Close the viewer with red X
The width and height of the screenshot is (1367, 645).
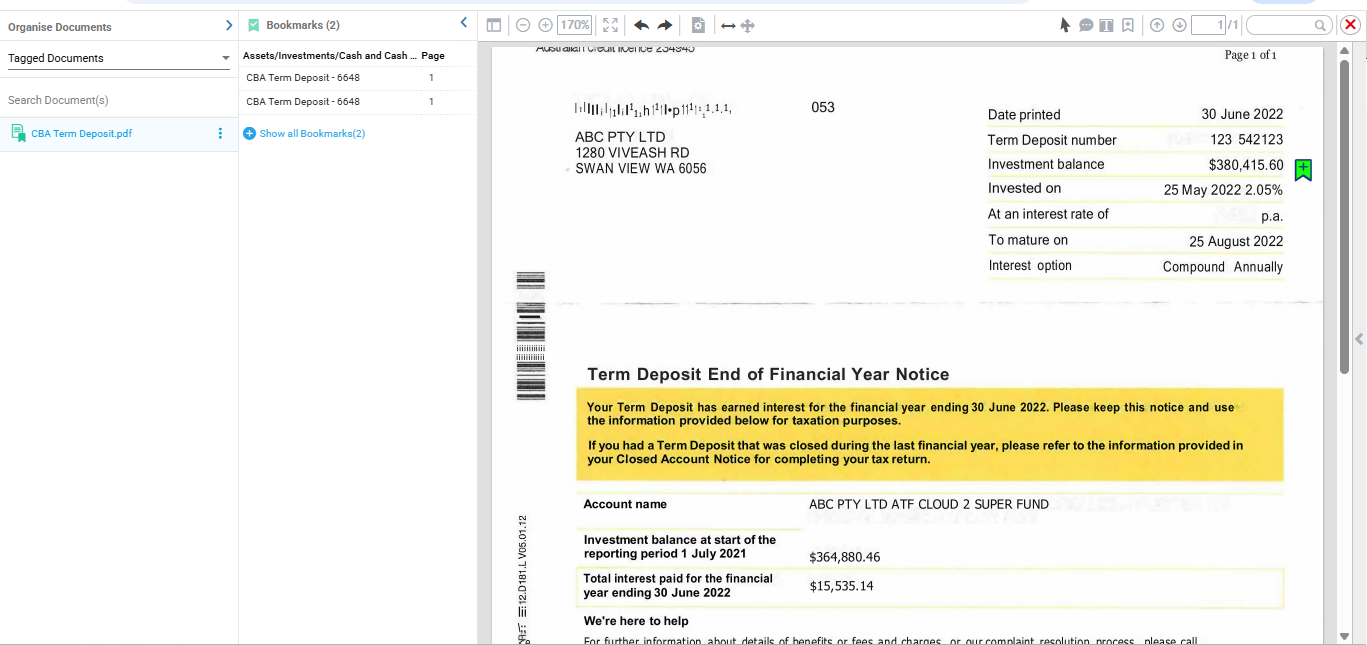tap(1350, 25)
